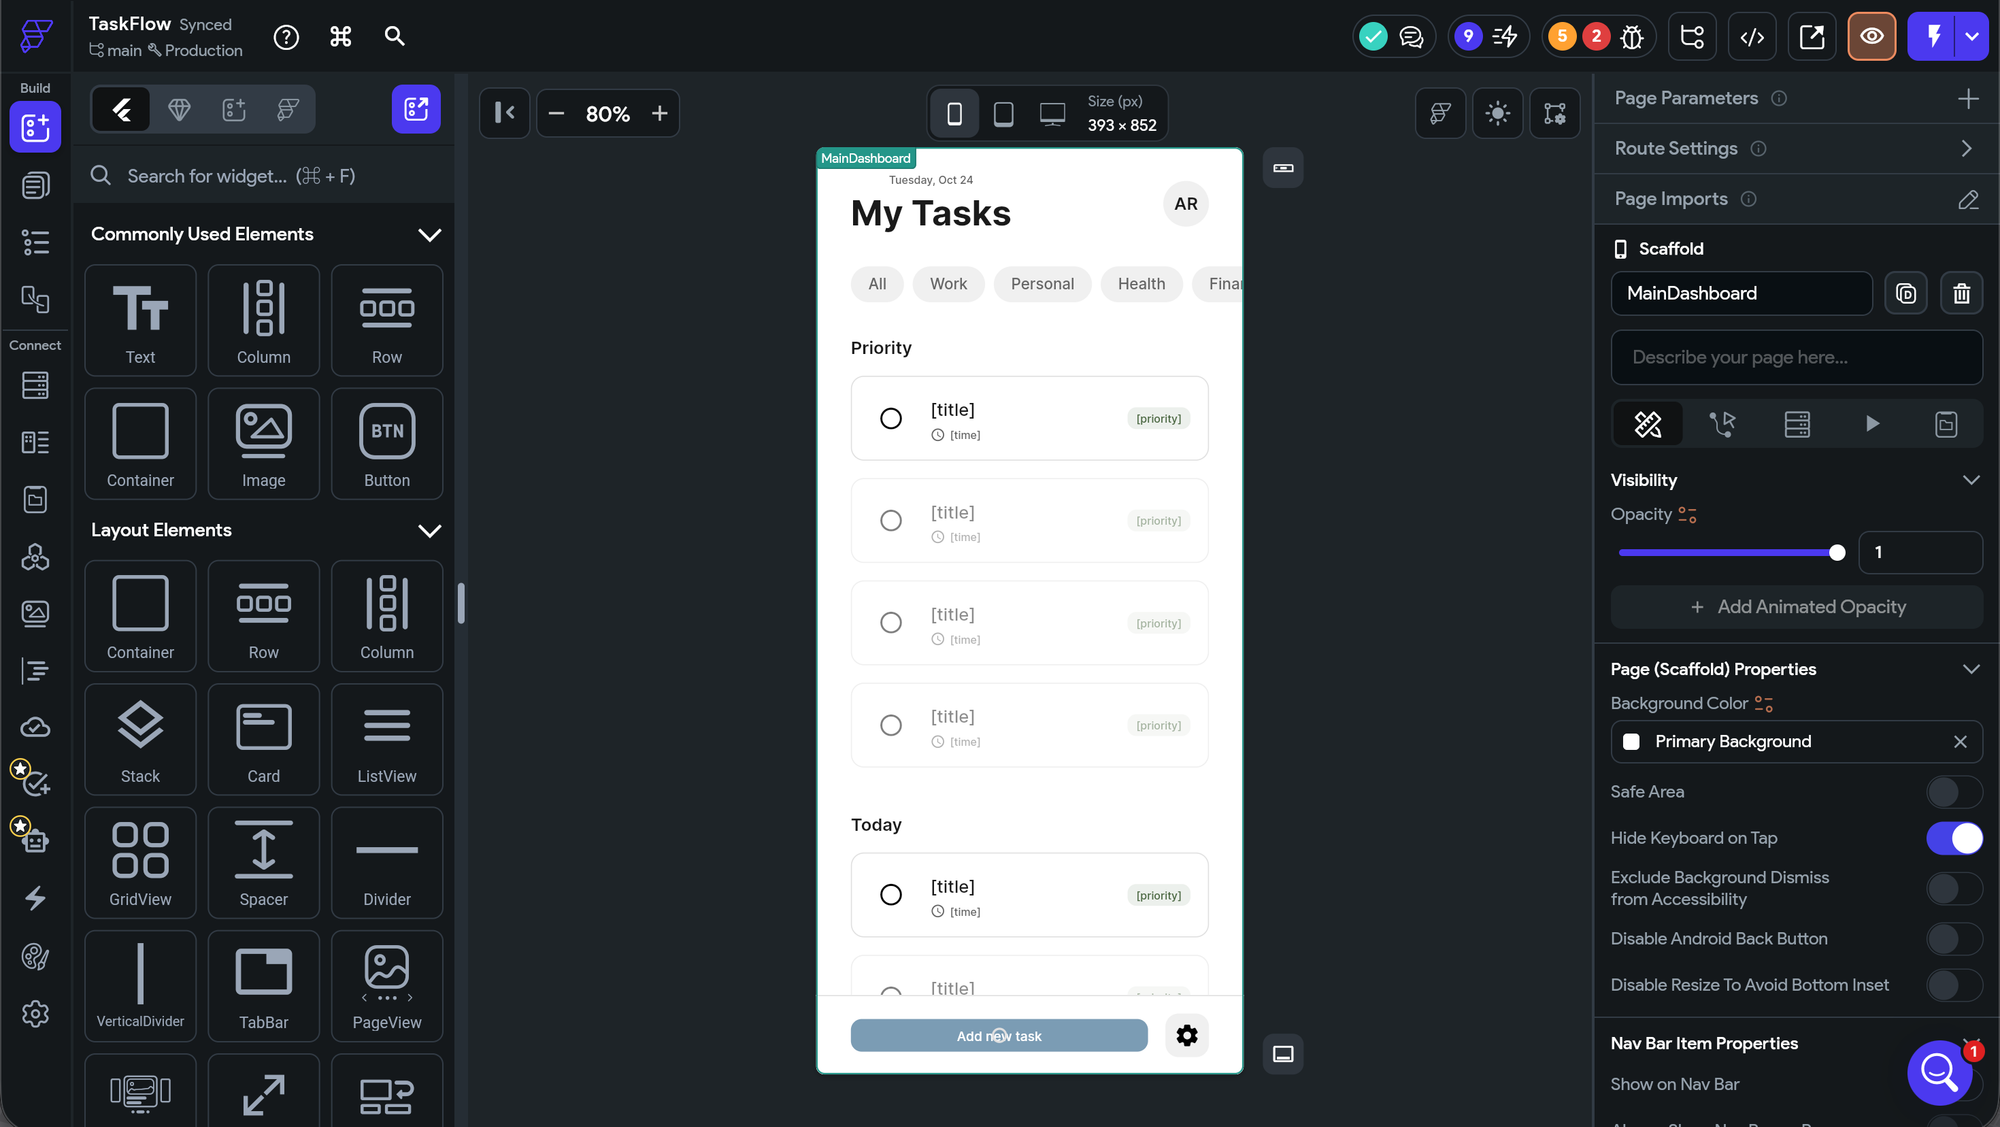Run the app with lightning bolt button
The height and width of the screenshot is (1127, 2000).
(x=1933, y=37)
